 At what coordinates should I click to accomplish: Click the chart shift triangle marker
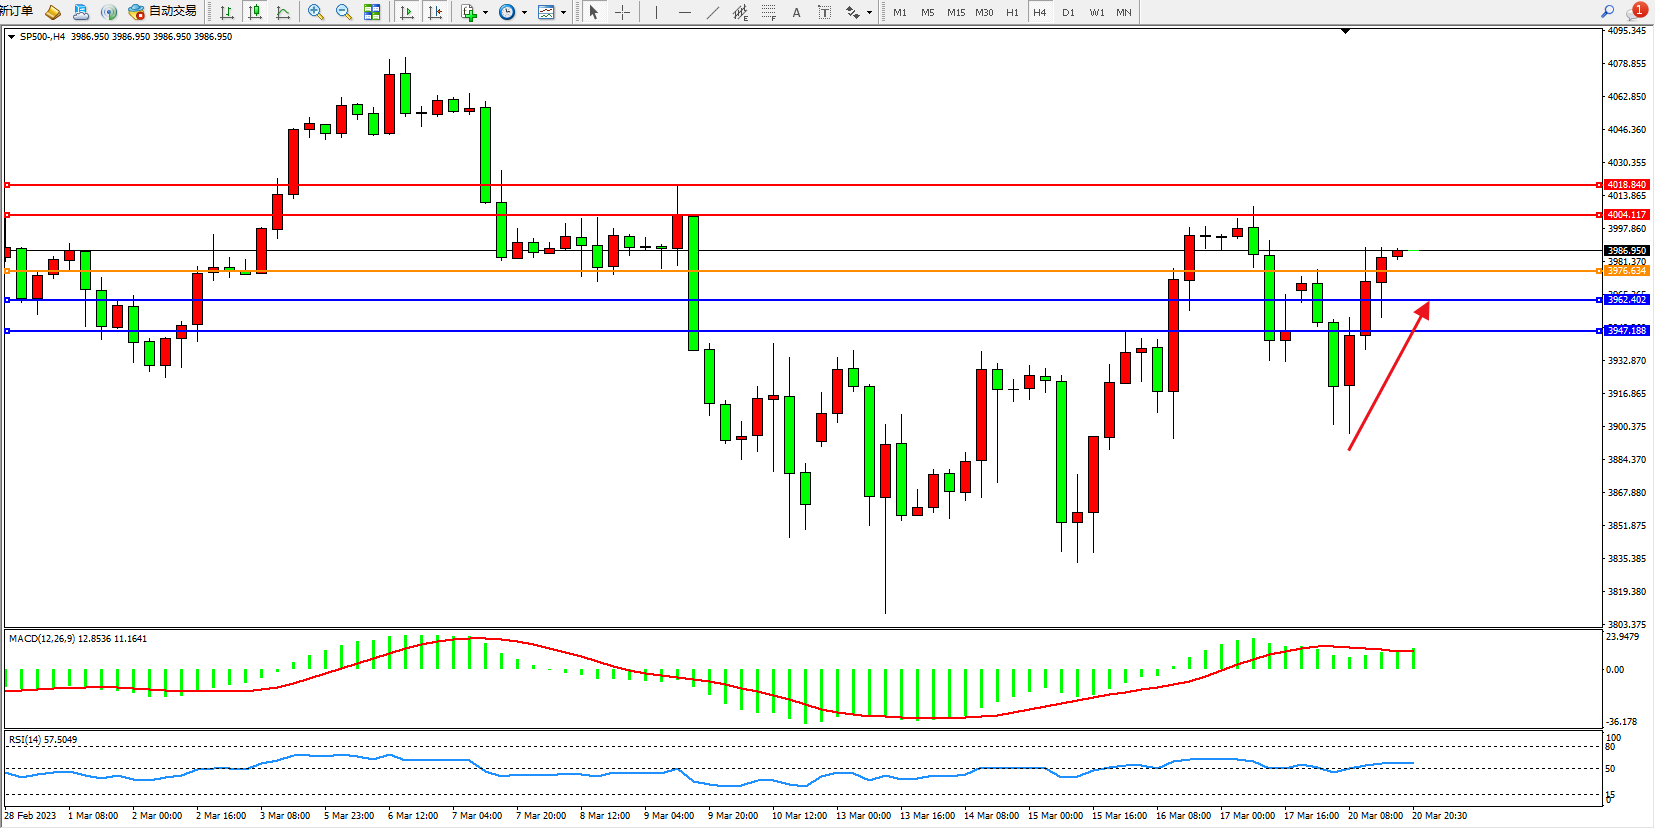click(1345, 31)
